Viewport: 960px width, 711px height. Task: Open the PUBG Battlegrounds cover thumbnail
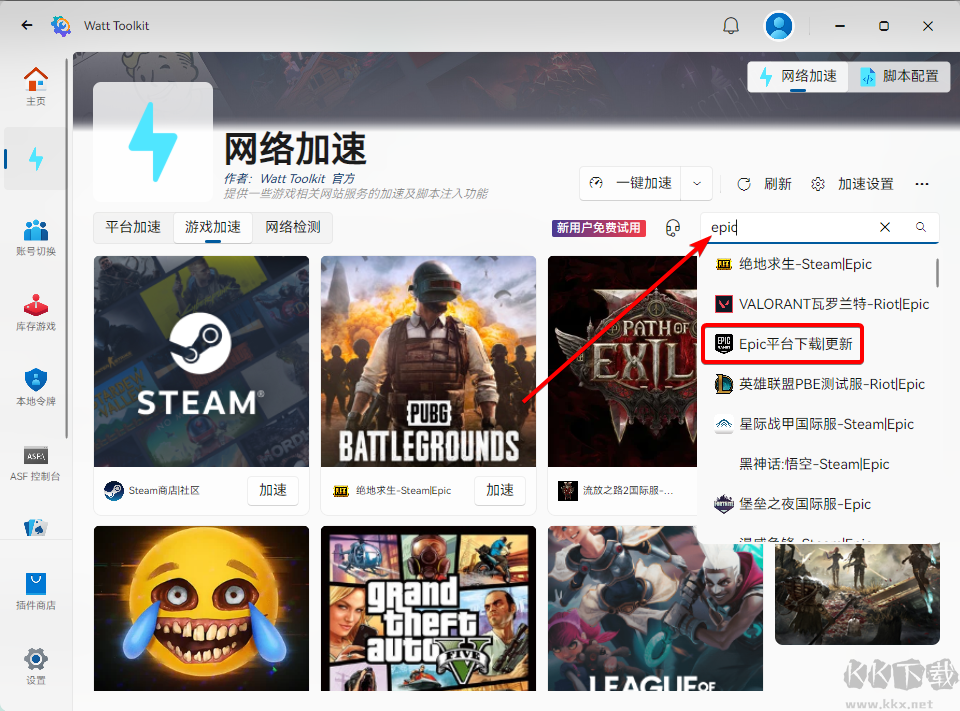click(429, 361)
